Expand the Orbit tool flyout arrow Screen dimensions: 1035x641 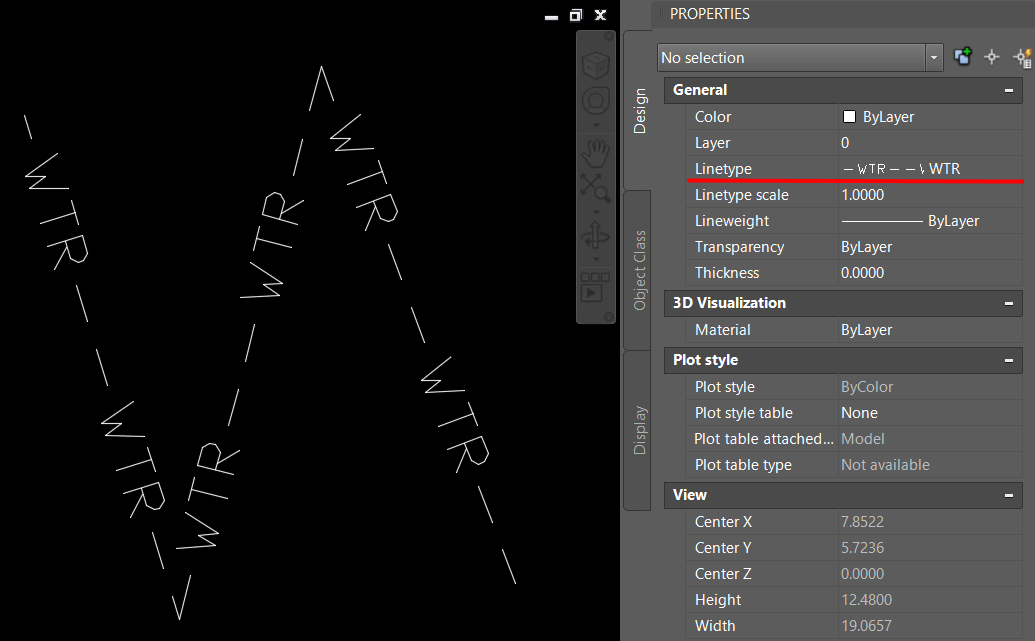(595, 259)
